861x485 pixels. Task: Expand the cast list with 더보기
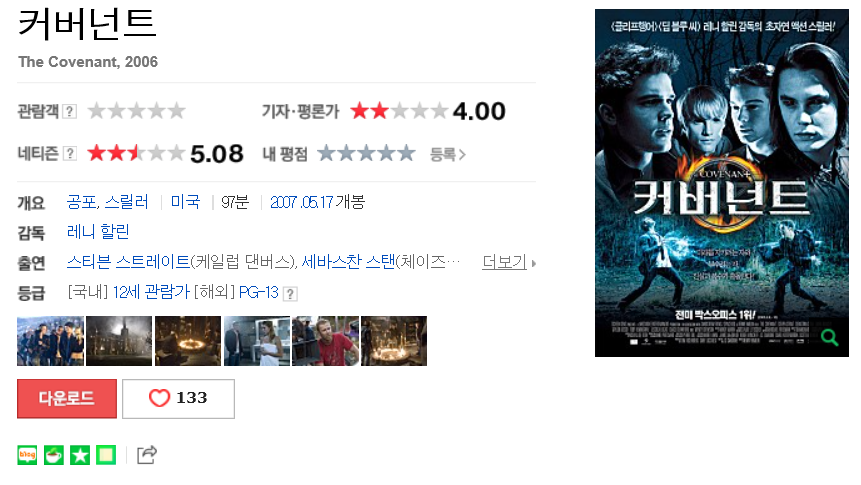pos(509,262)
